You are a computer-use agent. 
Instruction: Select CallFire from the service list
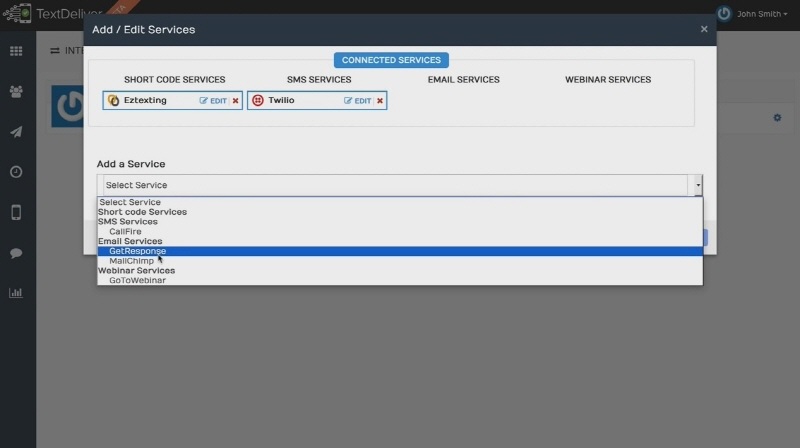point(400,232)
